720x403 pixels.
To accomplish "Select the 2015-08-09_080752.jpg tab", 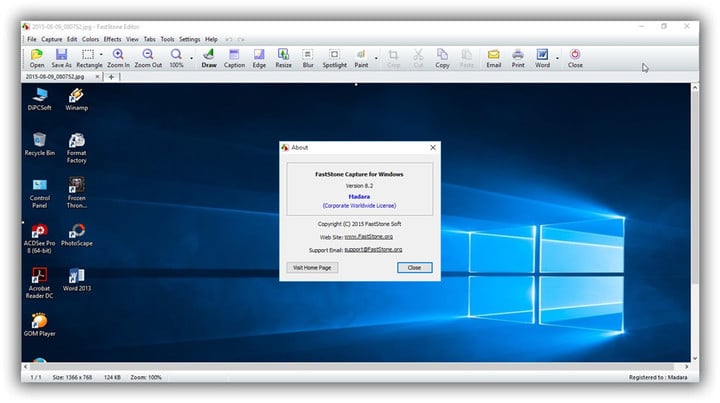I will 55,77.
